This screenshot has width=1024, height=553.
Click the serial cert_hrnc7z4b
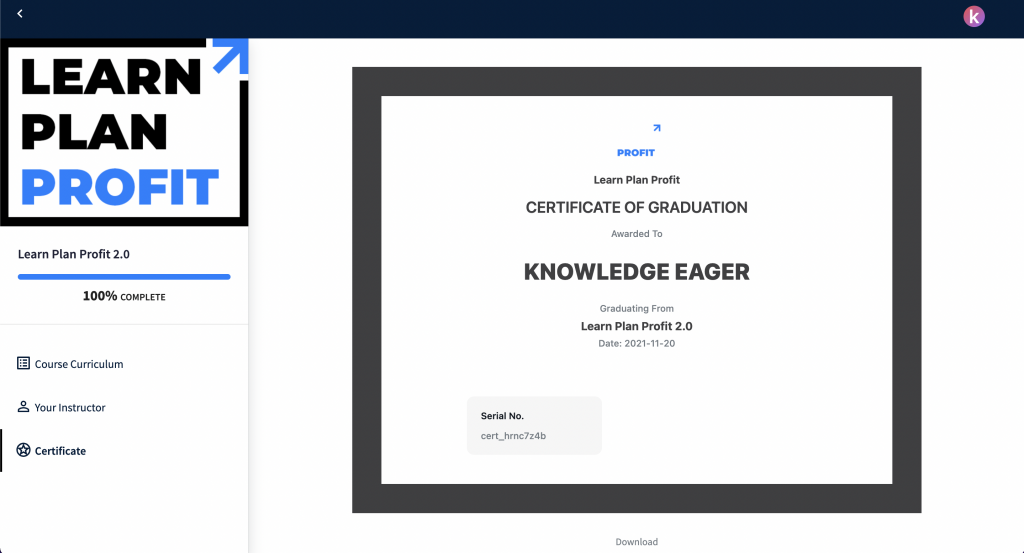click(513, 436)
